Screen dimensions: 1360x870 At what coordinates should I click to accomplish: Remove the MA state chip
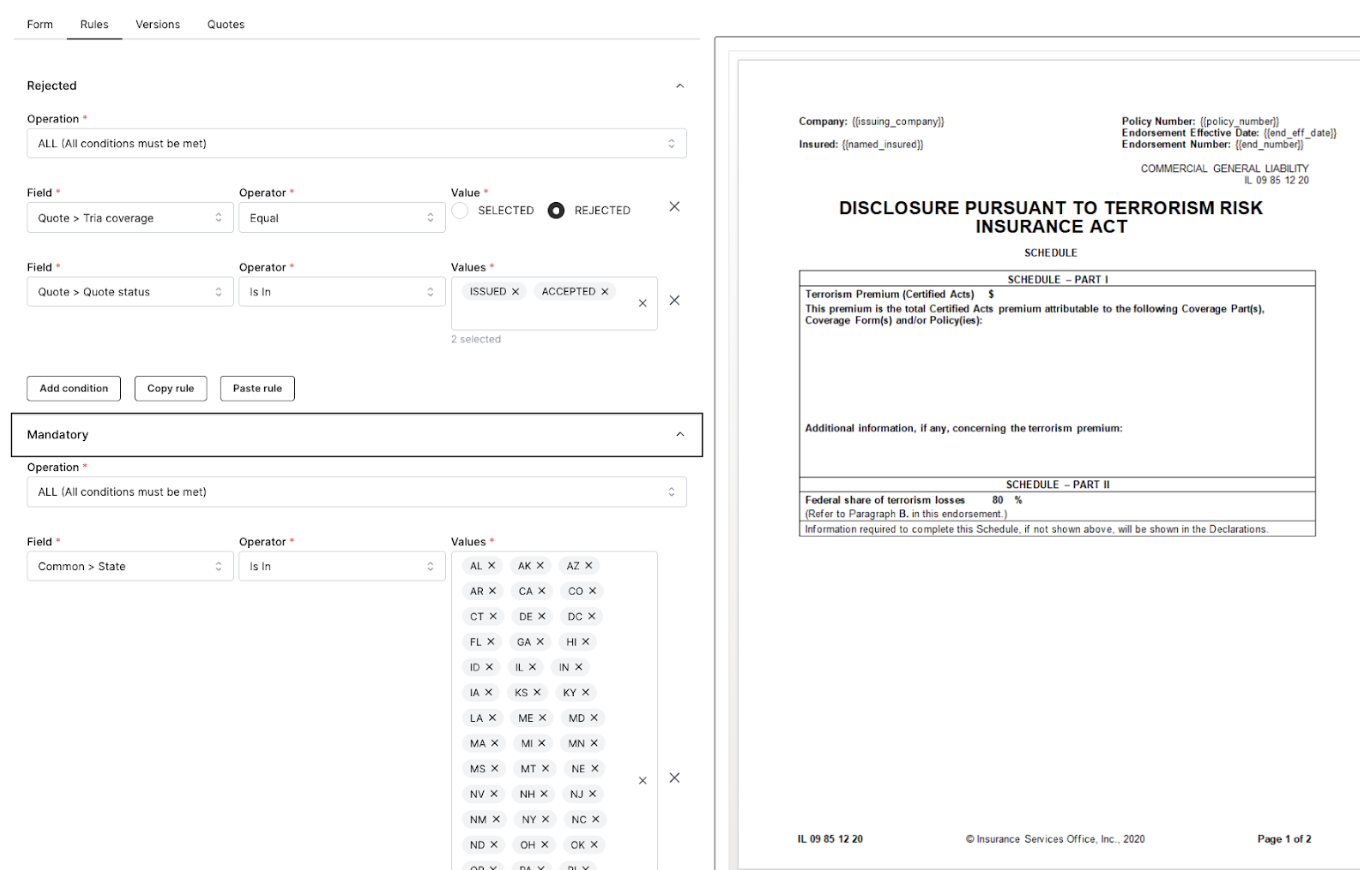[x=494, y=743]
